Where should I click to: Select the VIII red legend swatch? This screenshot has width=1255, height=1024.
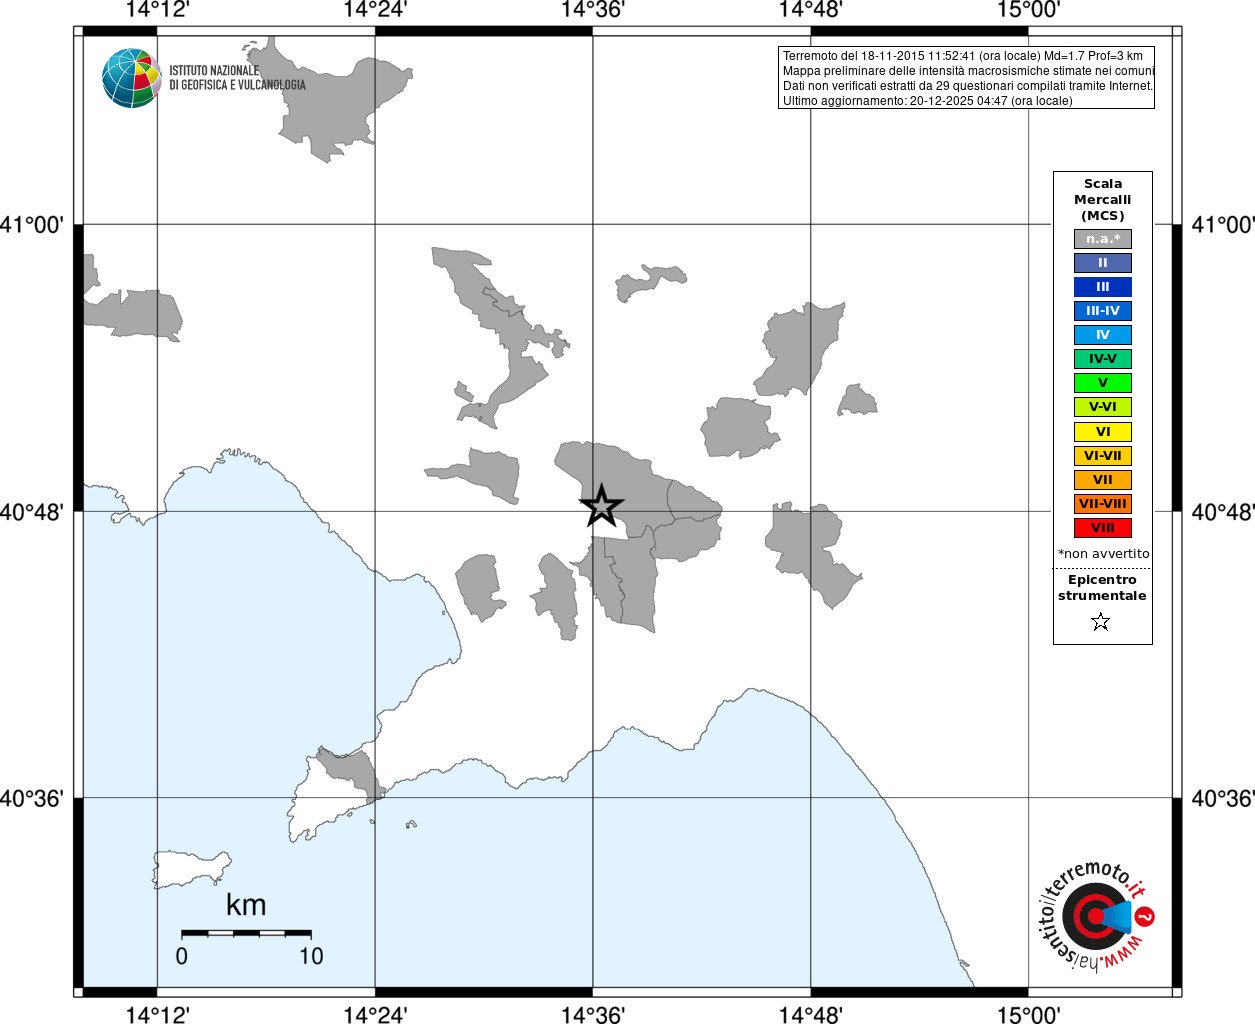(1103, 528)
